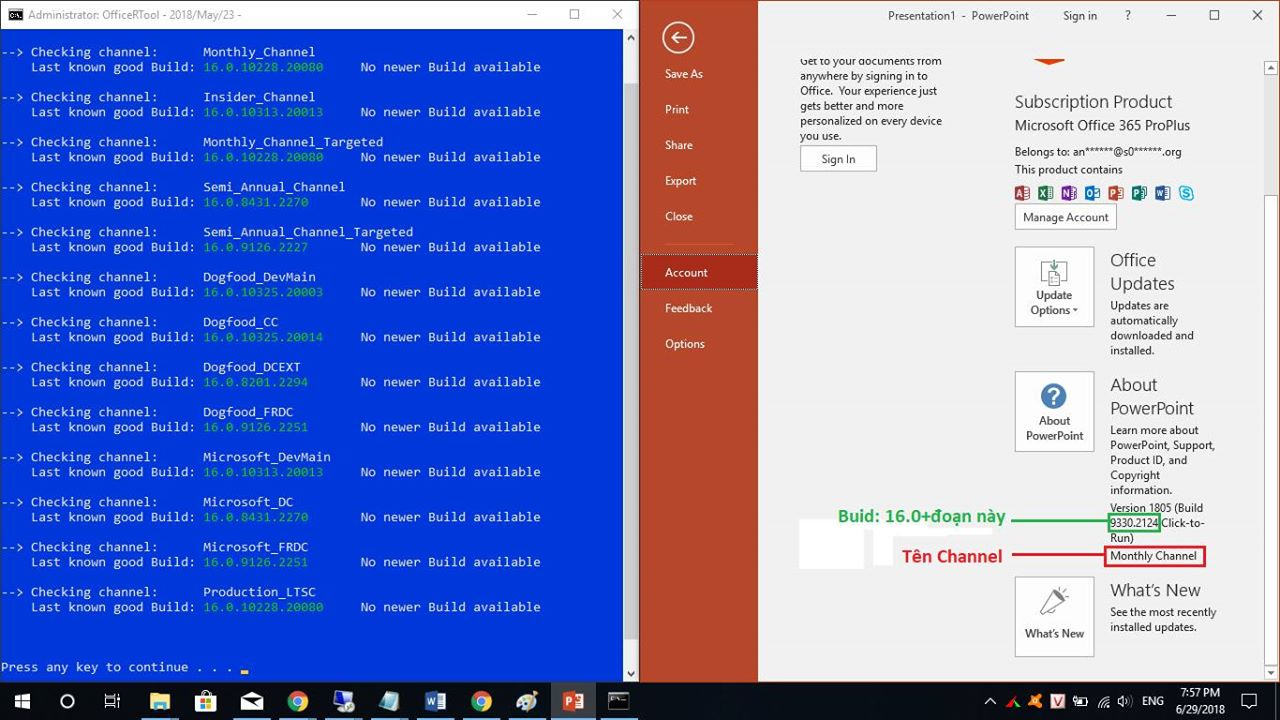
Task: Click the Help question mark in PowerPoint
Action: (1128, 16)
